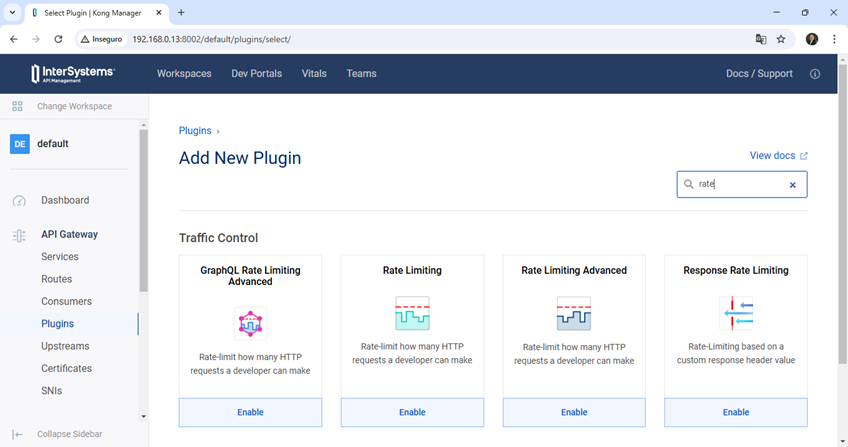This screenshot has width=848, height=447.
Task: Collapse the sidebar
Action: [68, 434]
